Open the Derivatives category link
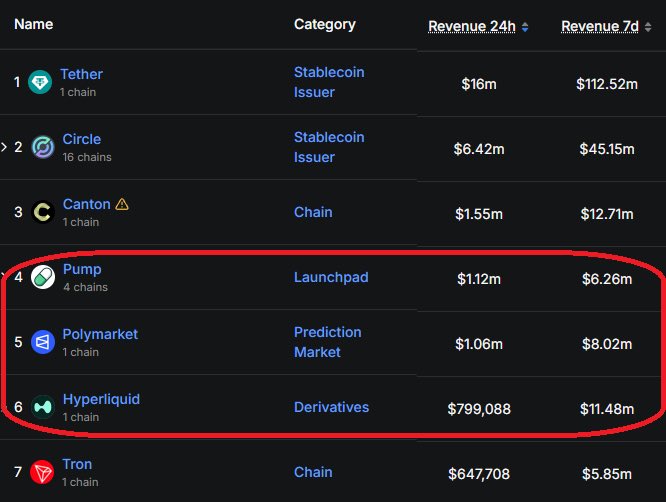666x502 pixels. coord(331,407)
